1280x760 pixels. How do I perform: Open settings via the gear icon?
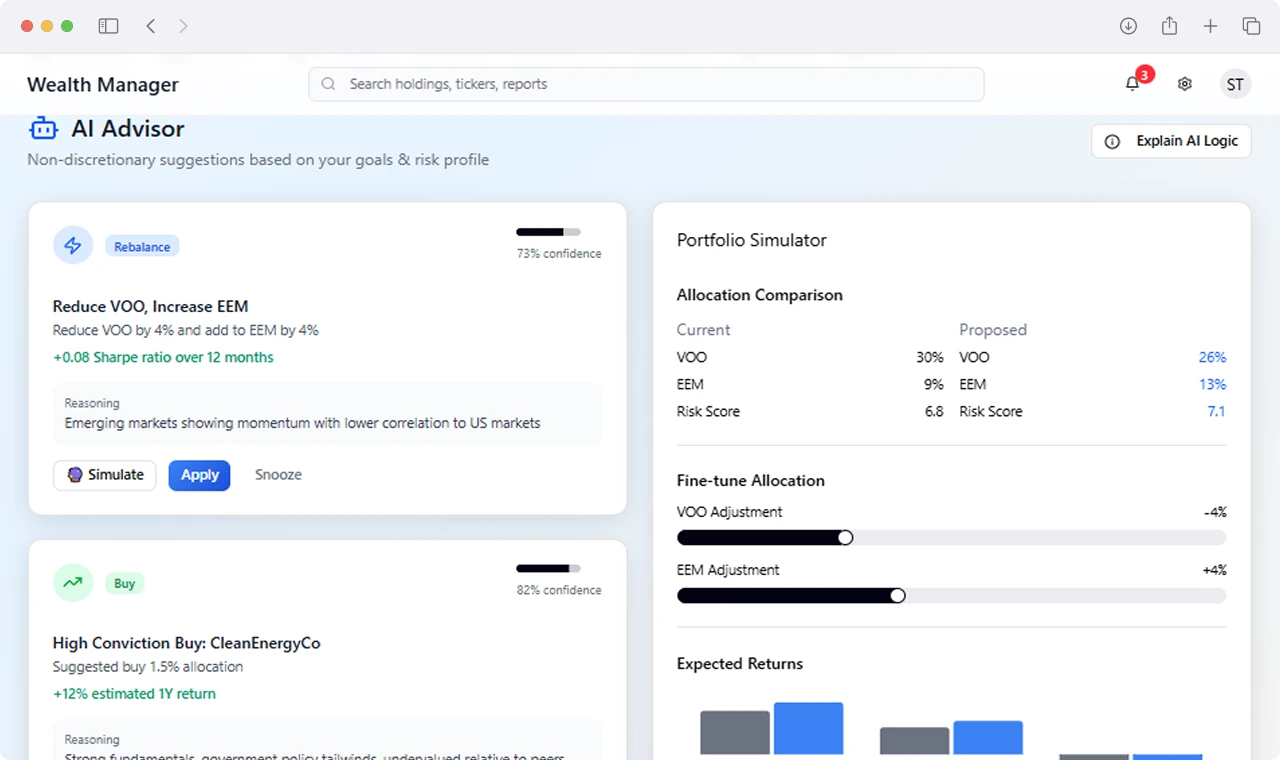tap(1185, 84)
